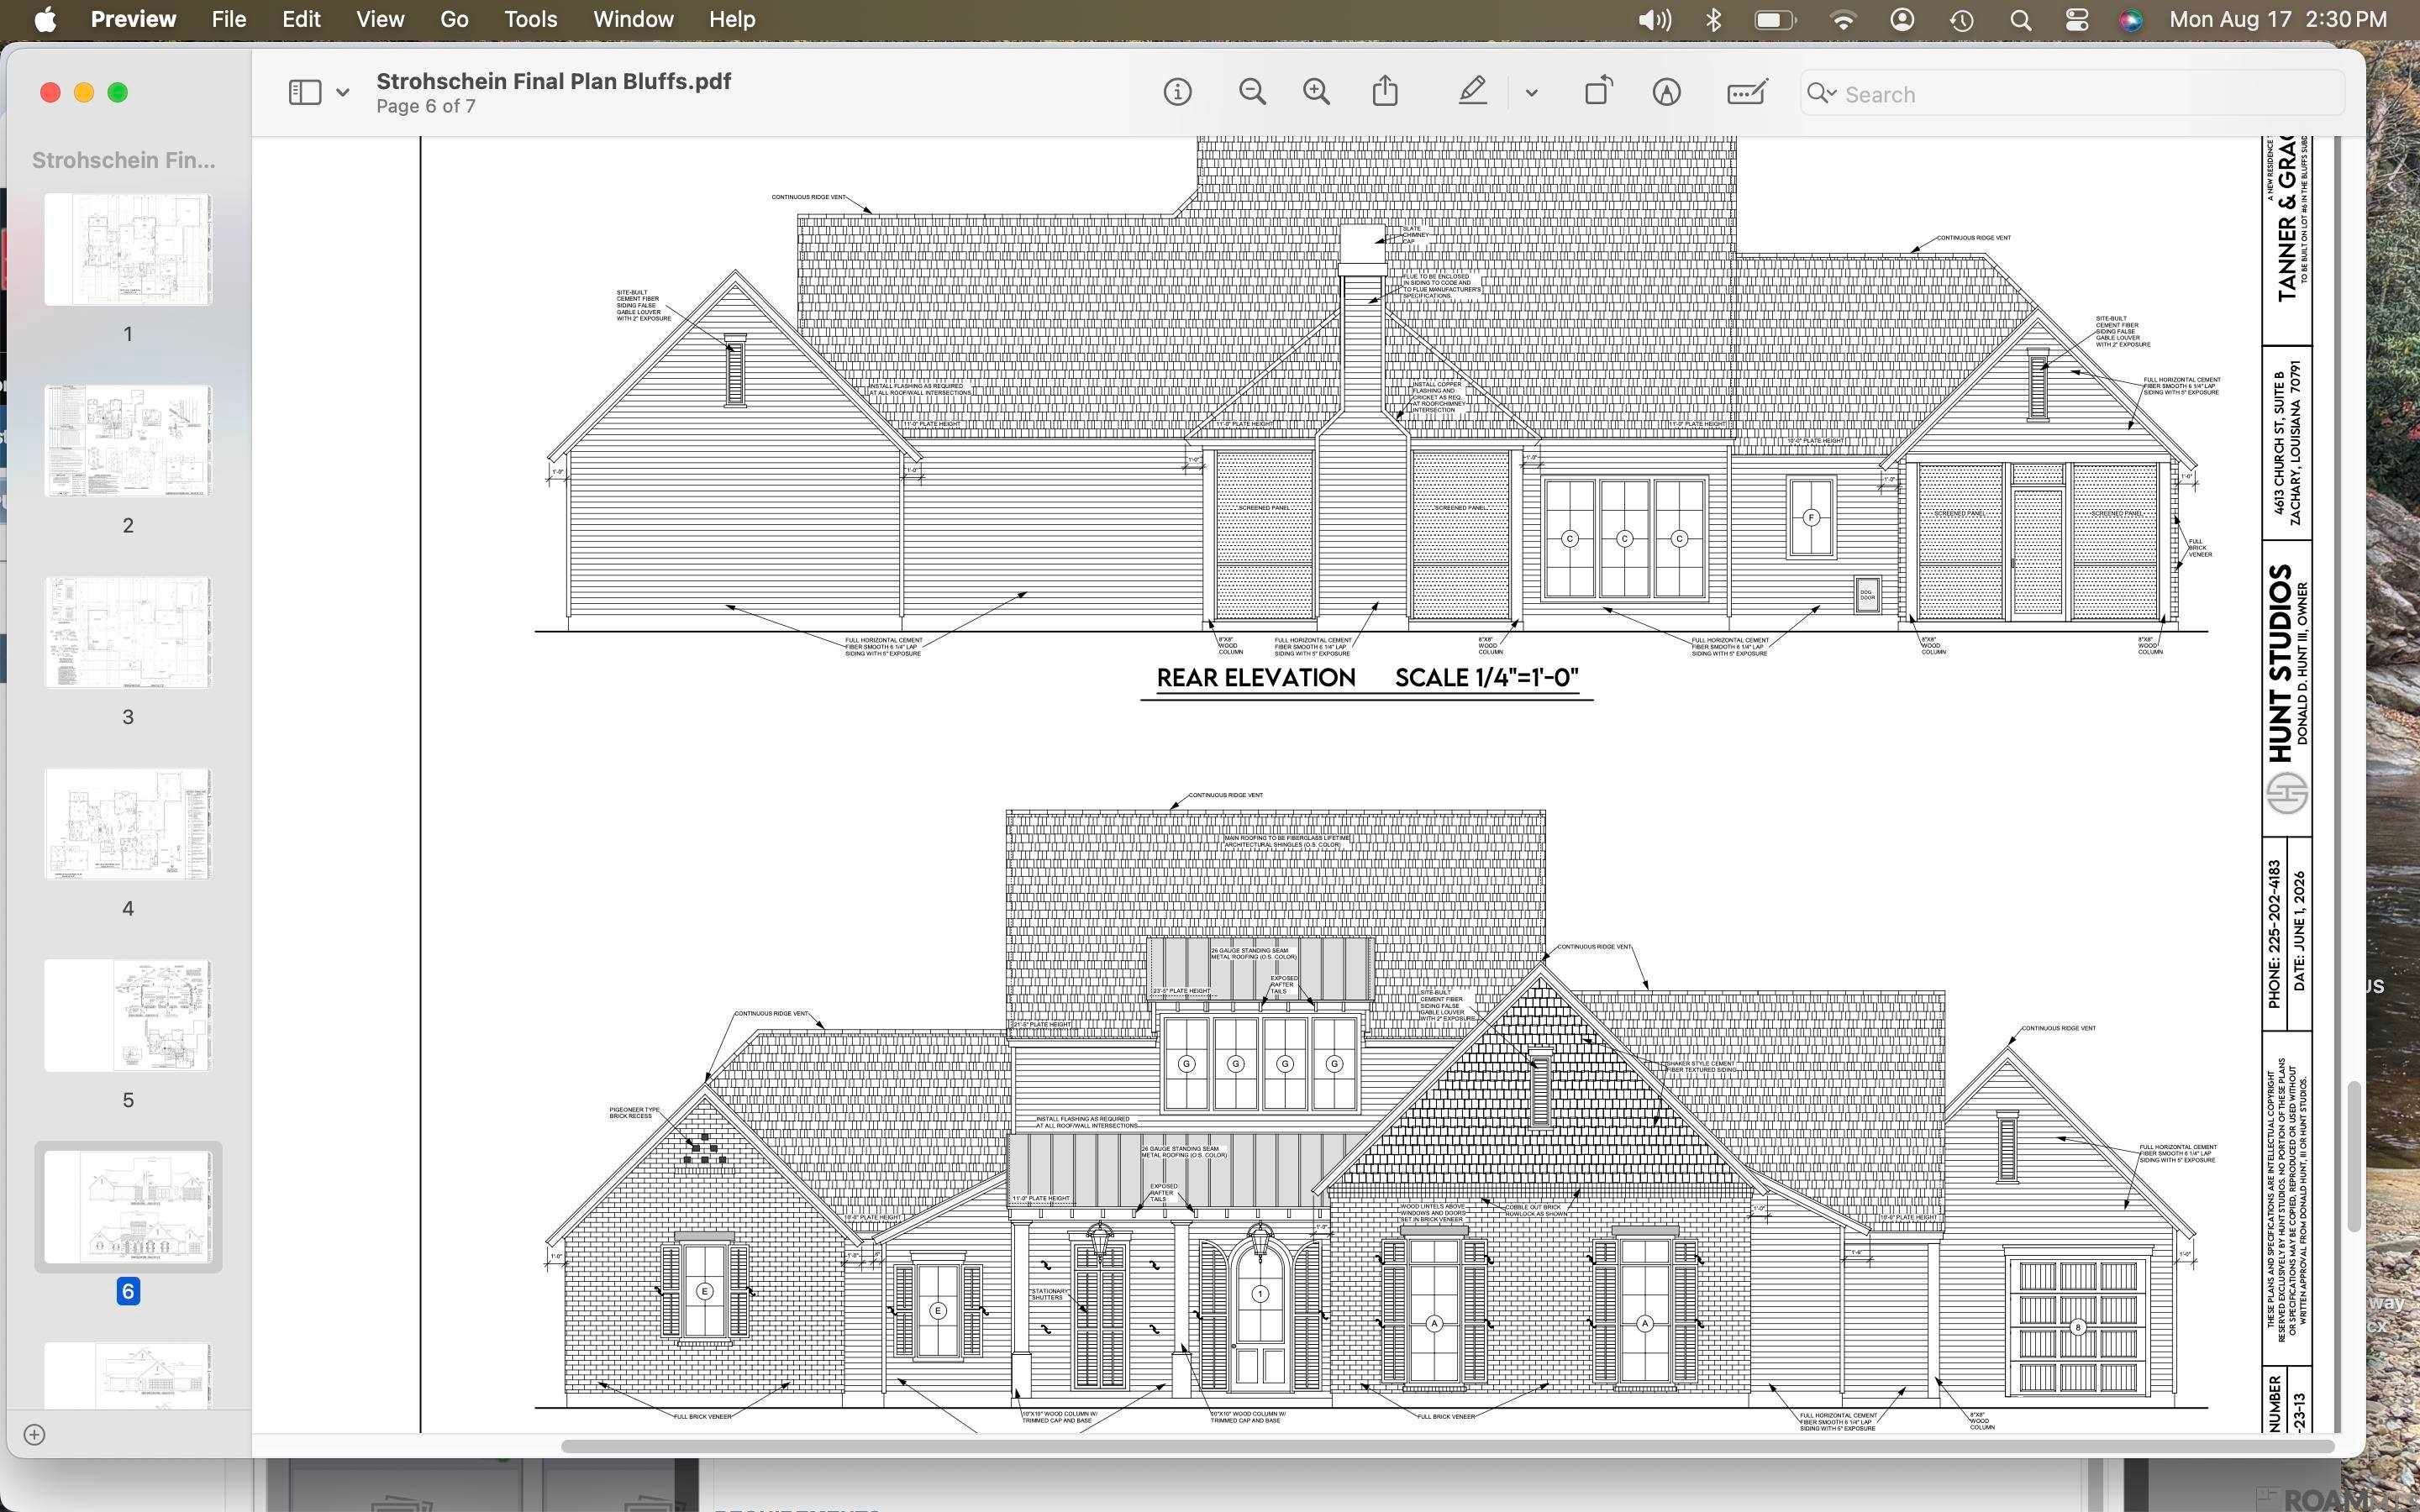Add a page with the sidebar plus button

34,1435
